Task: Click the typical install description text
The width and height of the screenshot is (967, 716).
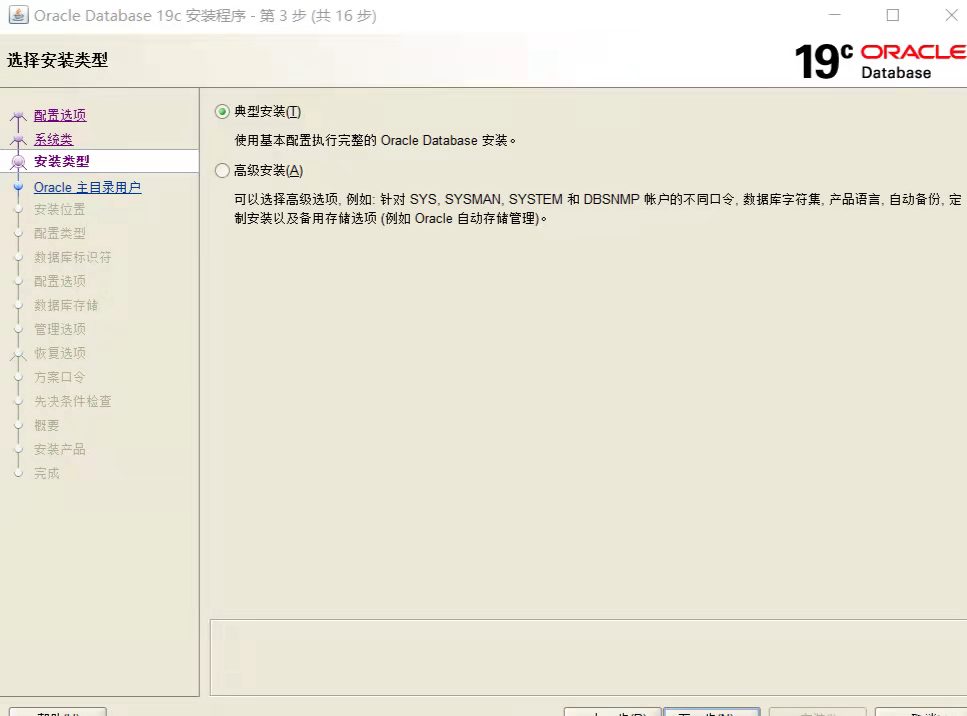Action: (375, 141)
